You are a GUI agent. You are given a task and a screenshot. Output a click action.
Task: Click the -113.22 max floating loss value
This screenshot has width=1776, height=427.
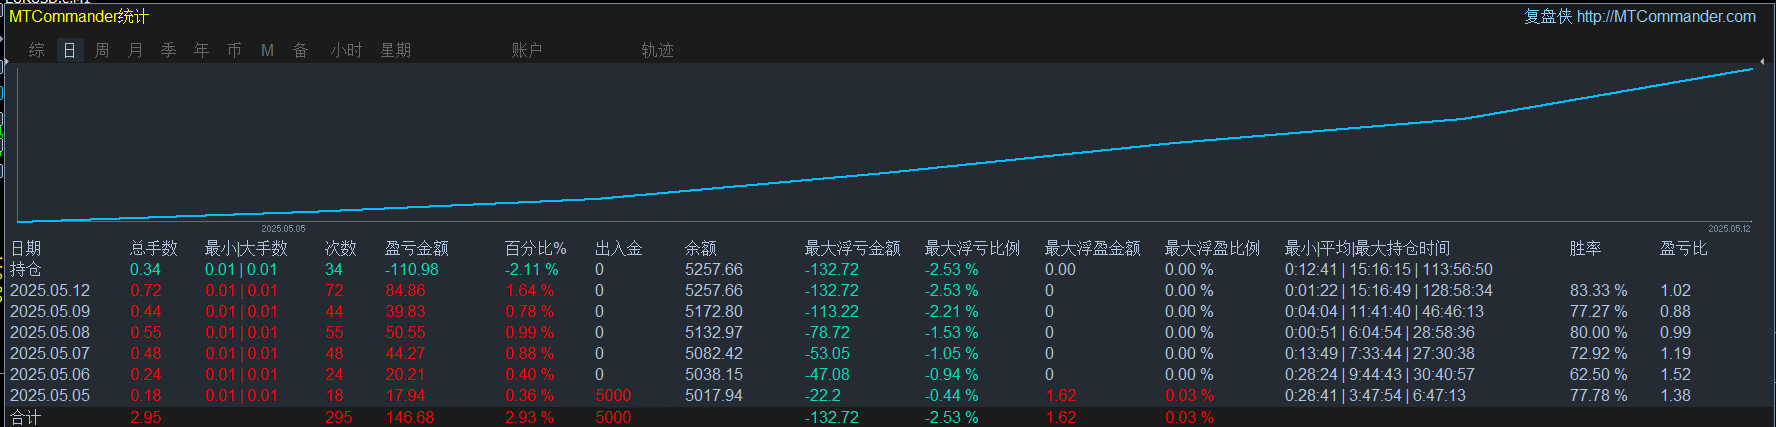tap(832, 311)
